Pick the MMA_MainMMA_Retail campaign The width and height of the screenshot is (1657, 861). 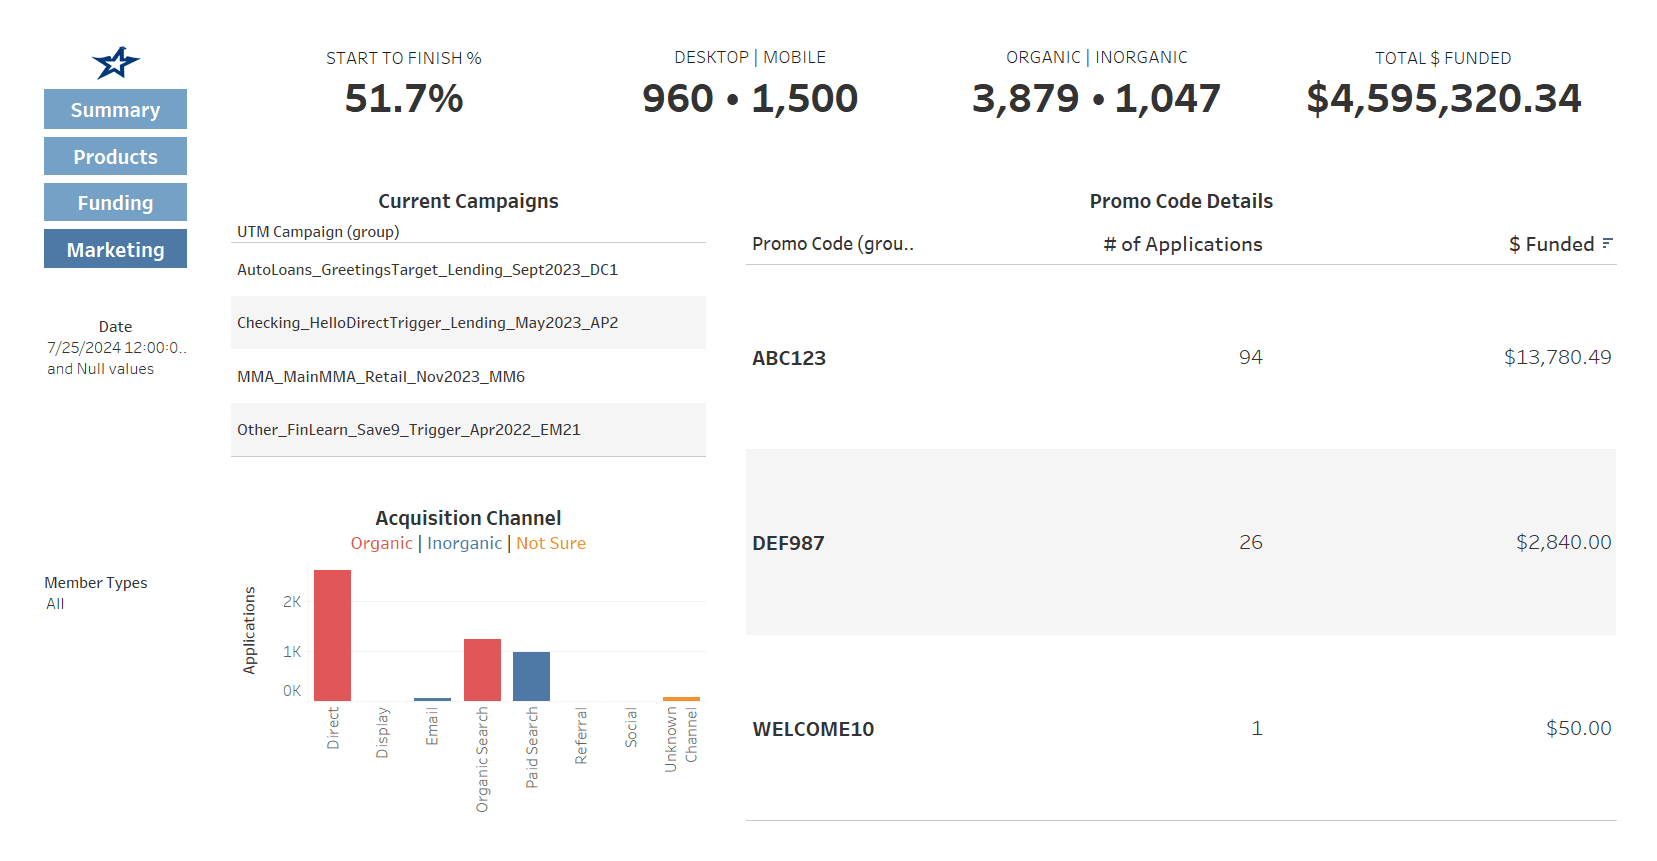pos(381,377)
